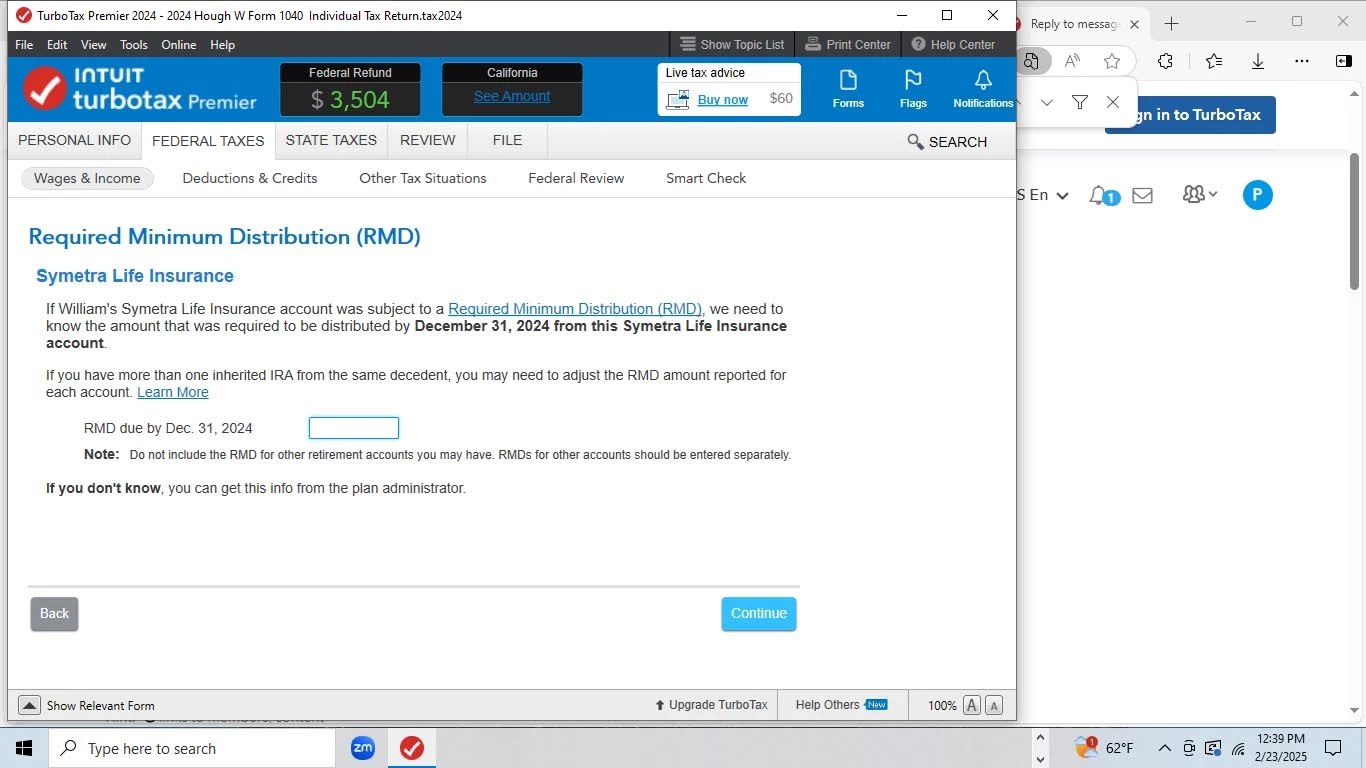This screenshot has height=768, width=1366.
Task: Select the Deductions & Credits section
Action: pos(250,178)
